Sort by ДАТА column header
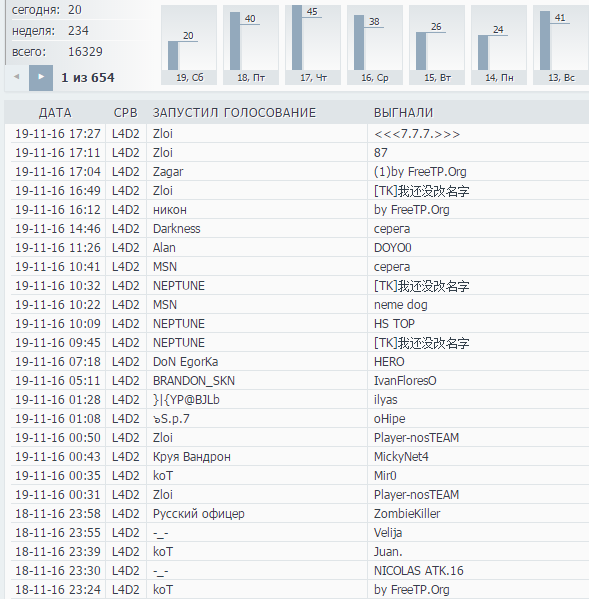The width and height of the screenshot is (589, 599). point(55,113)
